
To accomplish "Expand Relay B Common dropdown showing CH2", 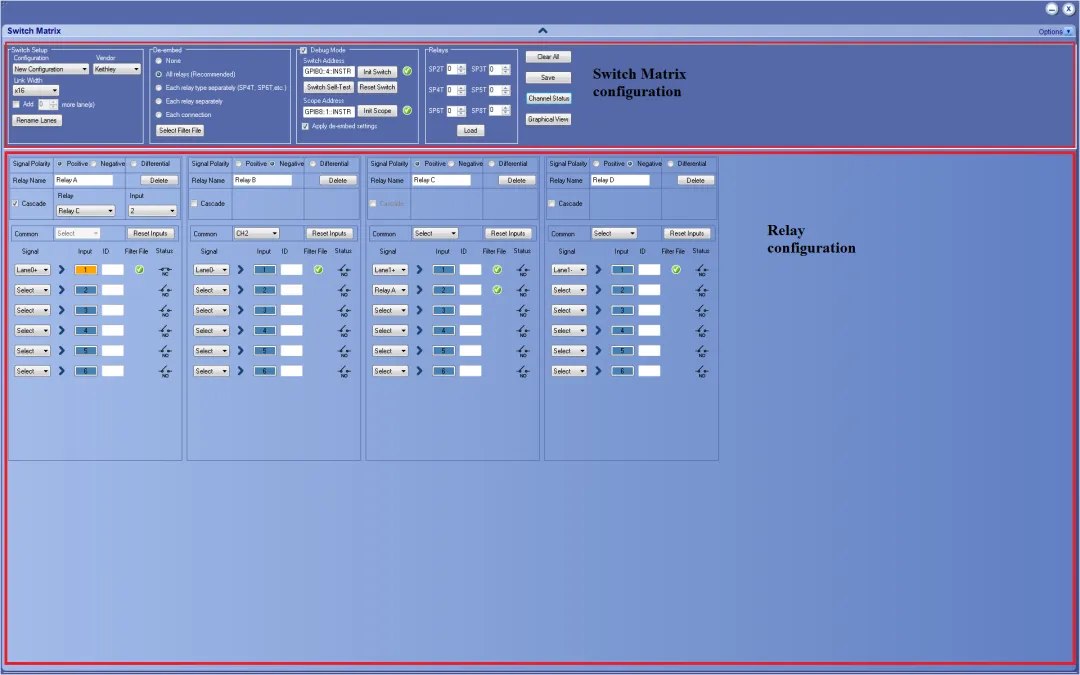I will 256,233.
